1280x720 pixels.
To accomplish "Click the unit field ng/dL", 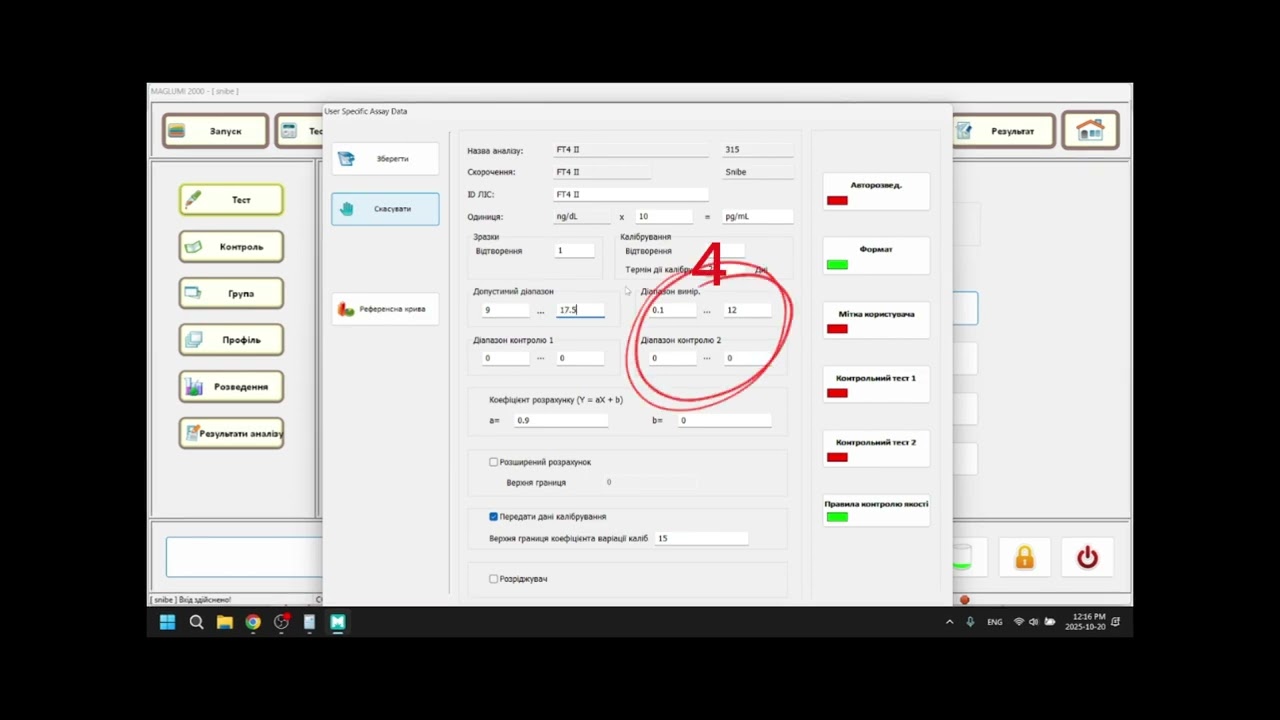I will click(582, 216).
